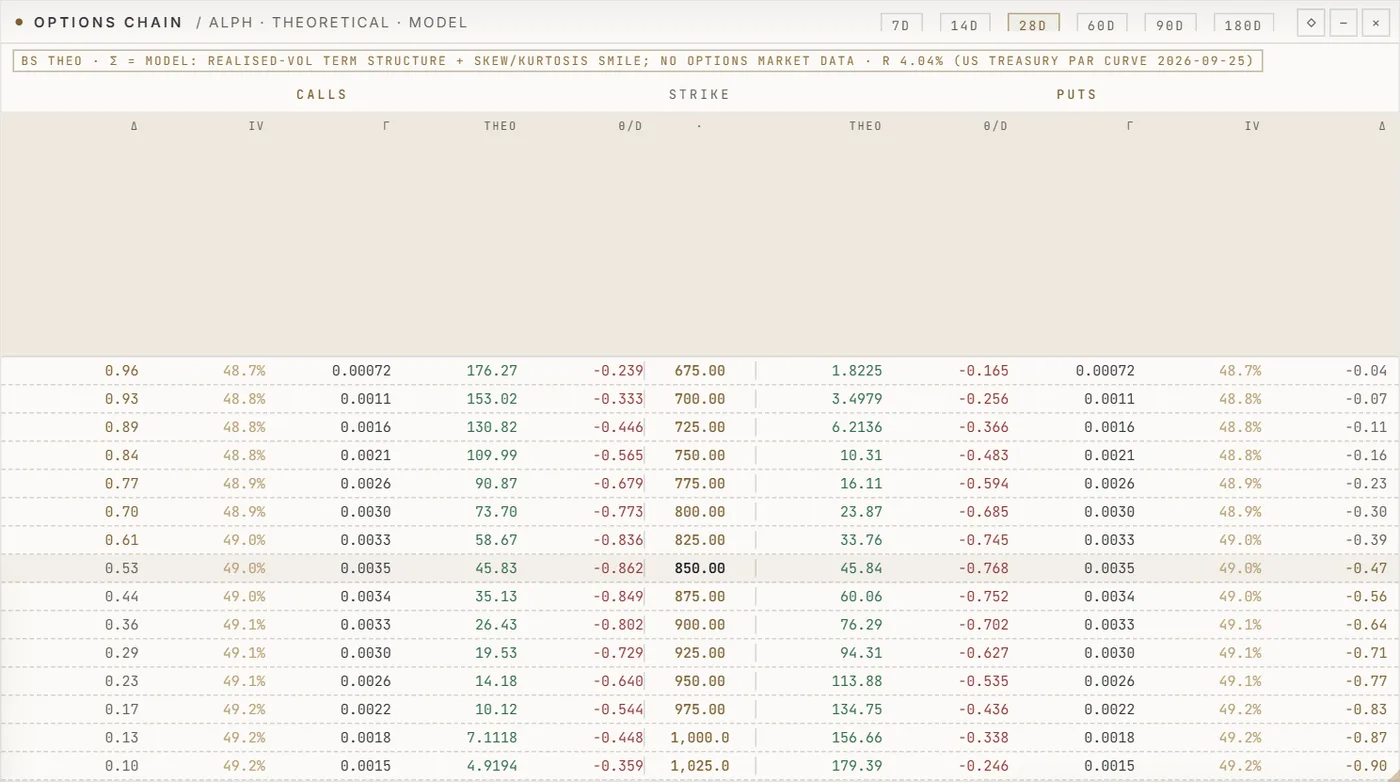The height and width of the screenshot is (782, 1400).
Task: Click call delta value 0.53
Action: 122,568
